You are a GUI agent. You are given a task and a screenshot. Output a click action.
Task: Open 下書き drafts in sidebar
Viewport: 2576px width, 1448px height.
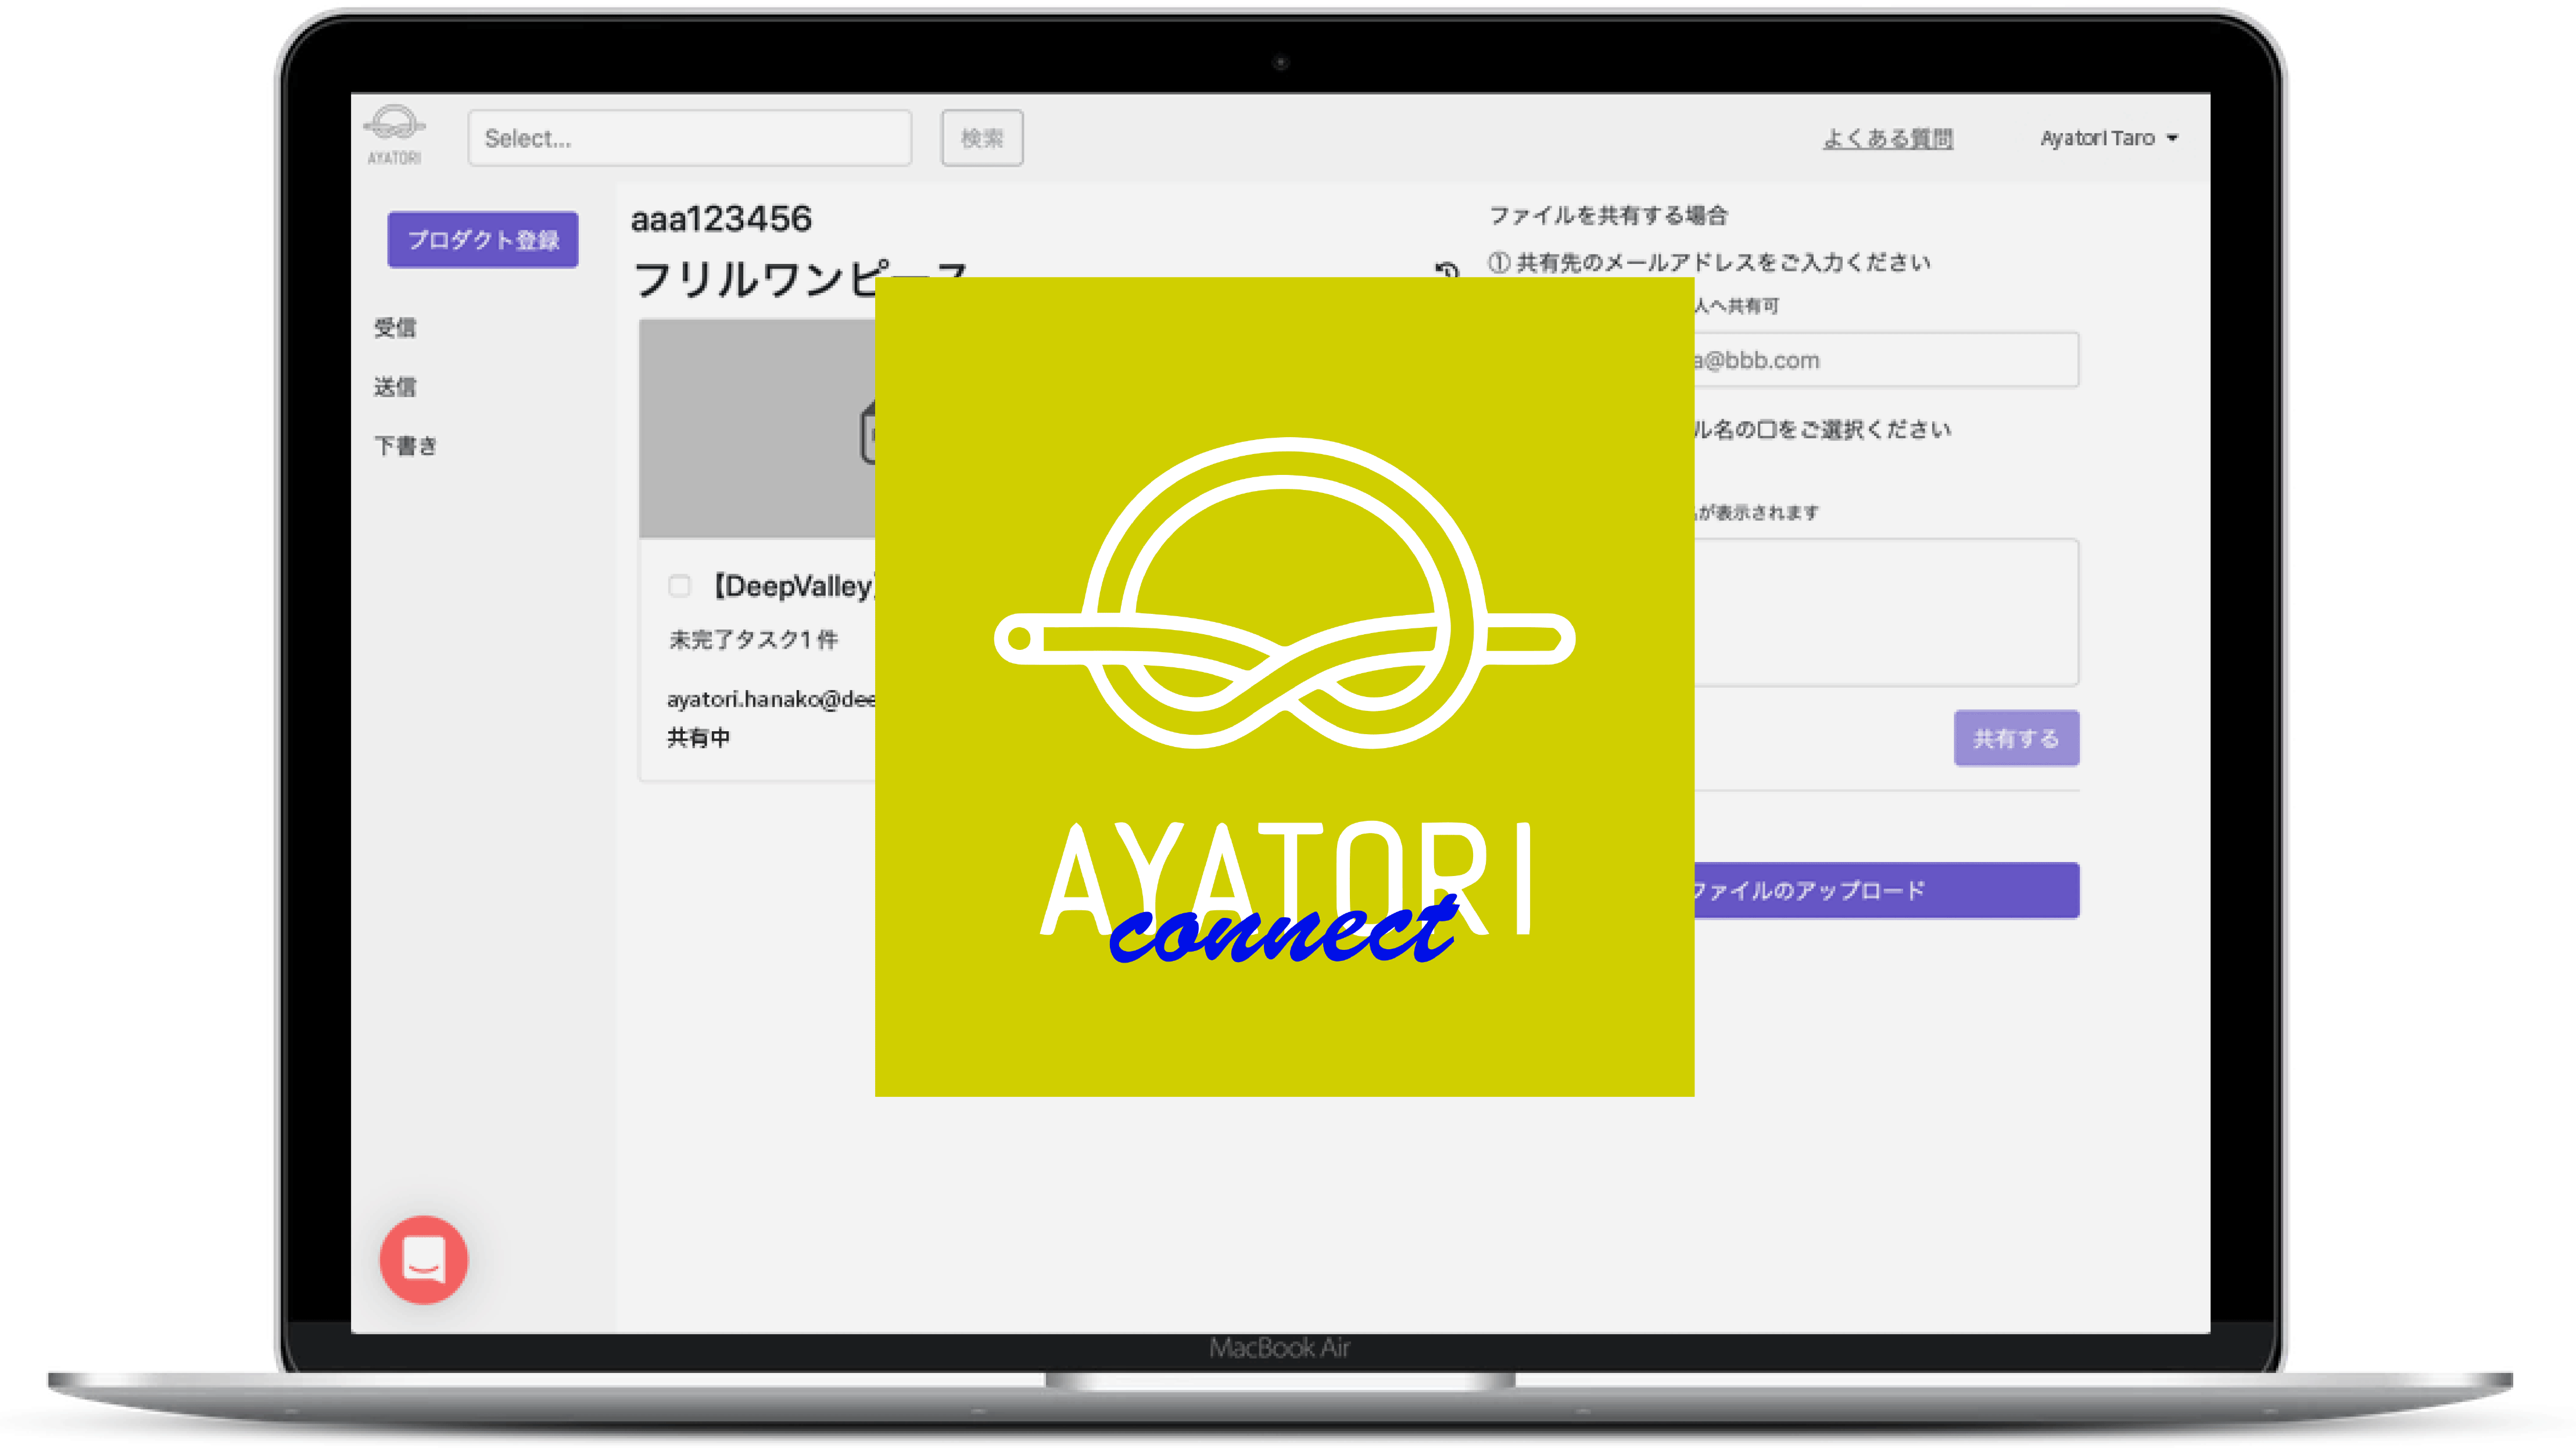[x=406, y=446]
